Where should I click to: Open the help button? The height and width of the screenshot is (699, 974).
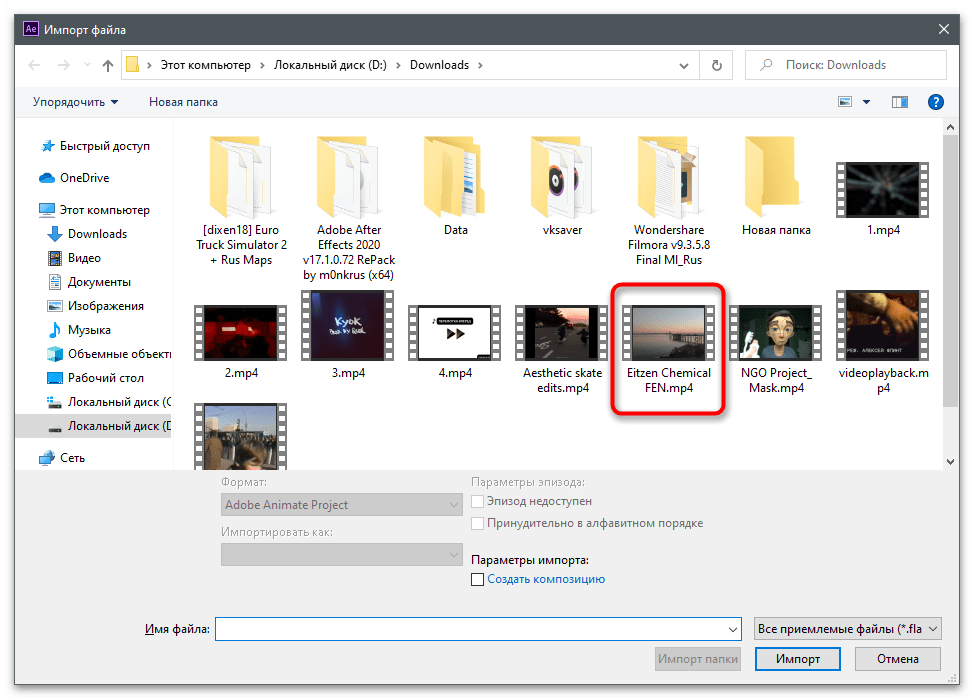pyautogui.click(x=935, y=102)
